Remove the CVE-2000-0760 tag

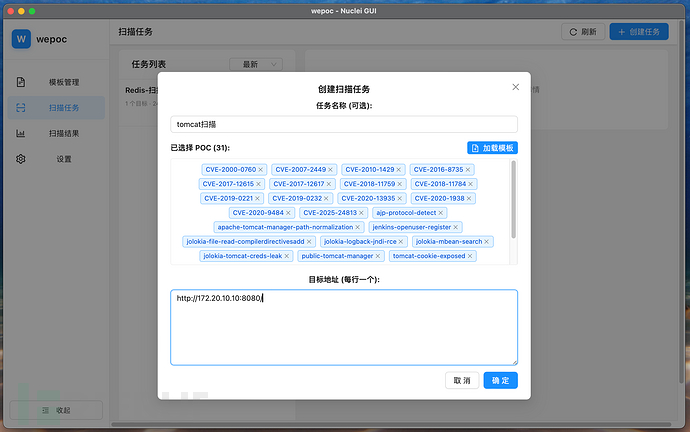[x=260, y=170]
